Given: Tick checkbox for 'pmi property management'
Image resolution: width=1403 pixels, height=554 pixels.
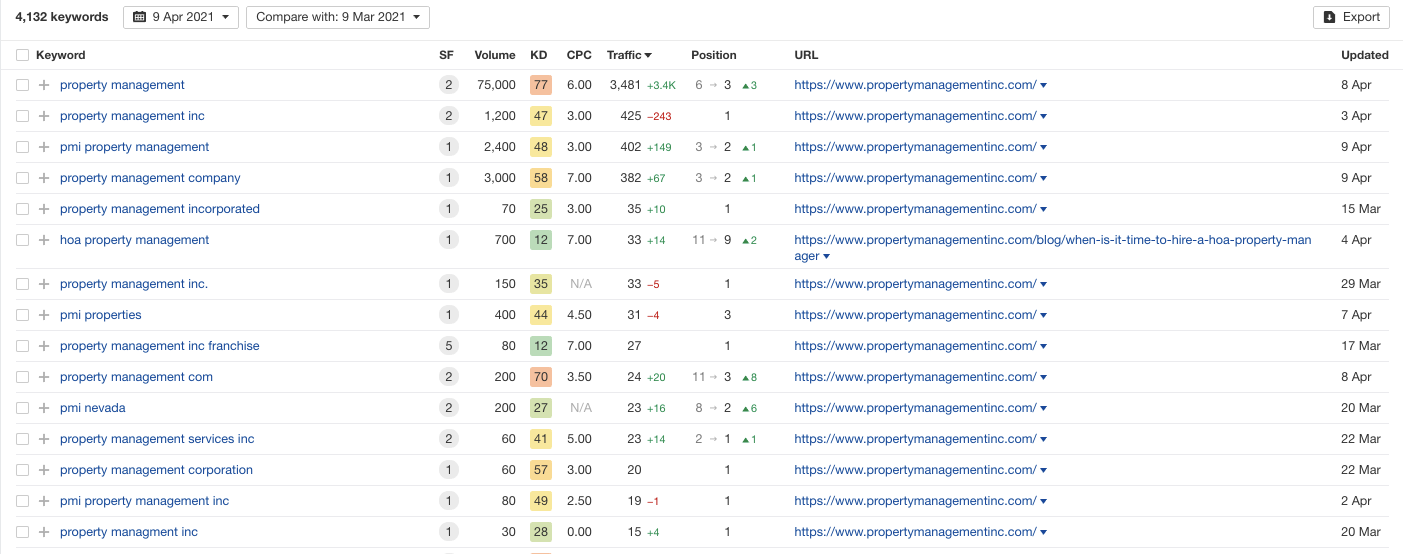Looking at the screenshot, I should [22, 147].
